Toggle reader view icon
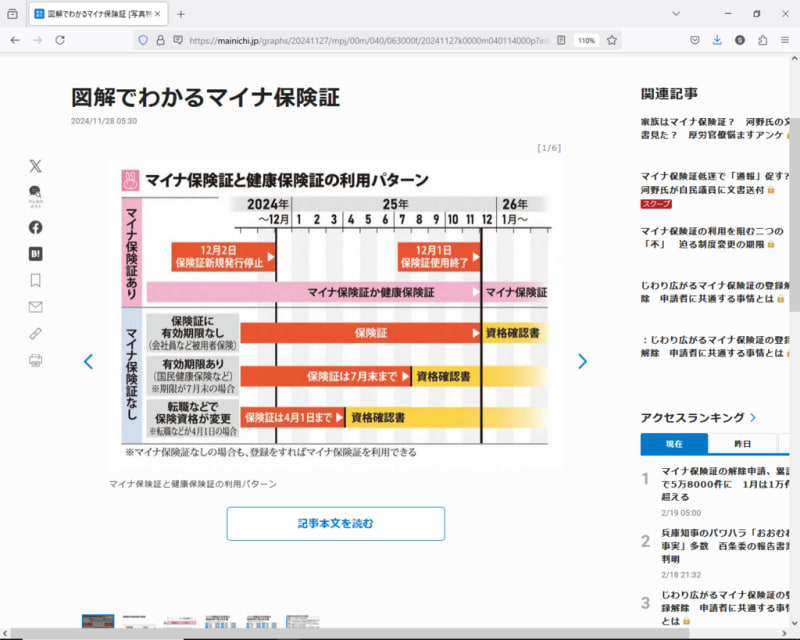800x640 pixels. point(561,40)
